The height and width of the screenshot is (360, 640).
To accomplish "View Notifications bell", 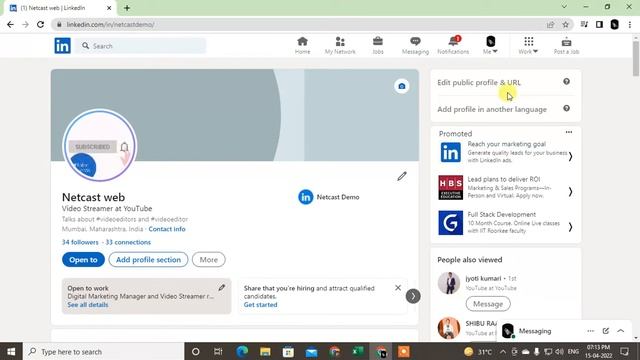I will pyautogui.click(x=453, y=45).
